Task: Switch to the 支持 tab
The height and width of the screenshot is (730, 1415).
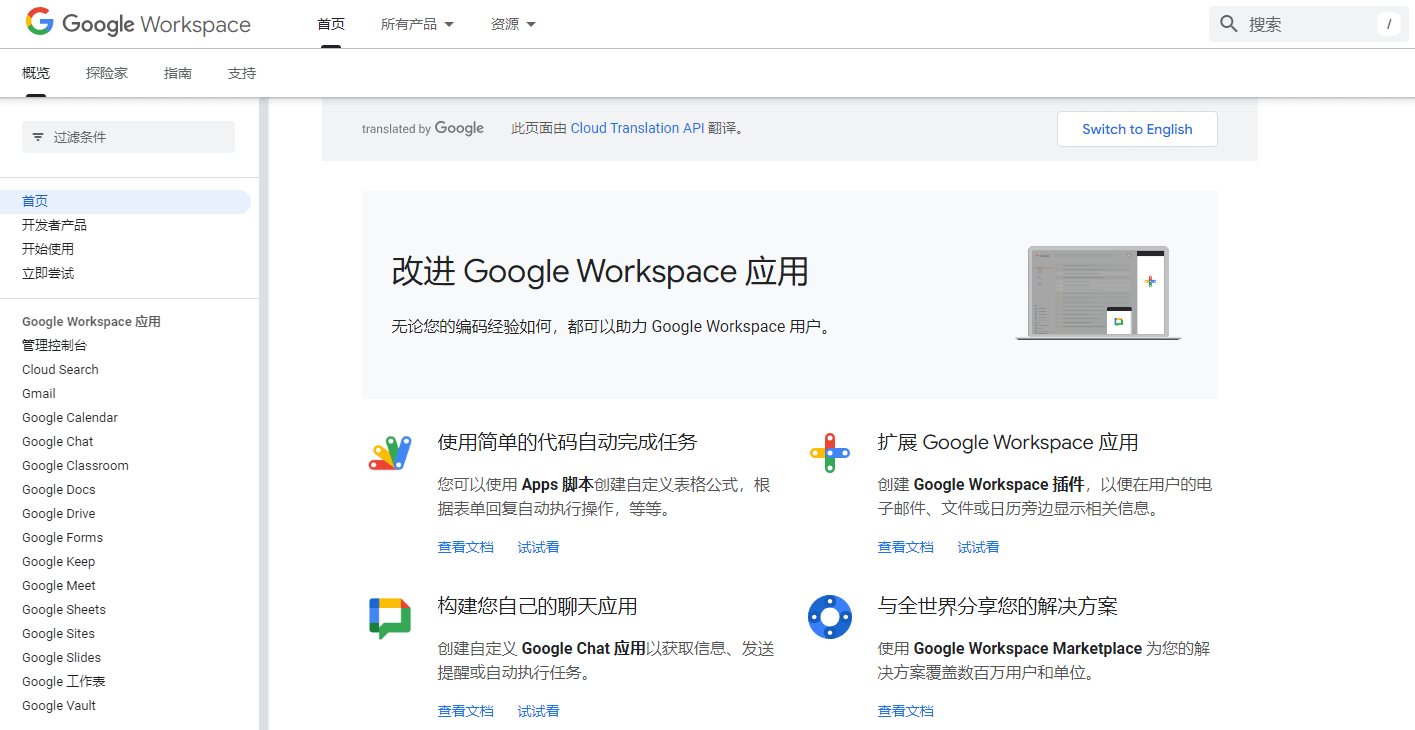Action: pos(242,73)
